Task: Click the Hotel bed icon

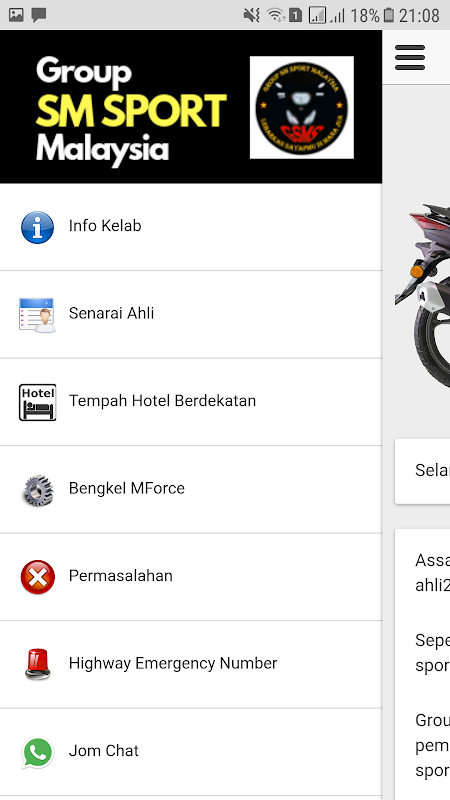Action: [37, 402]
